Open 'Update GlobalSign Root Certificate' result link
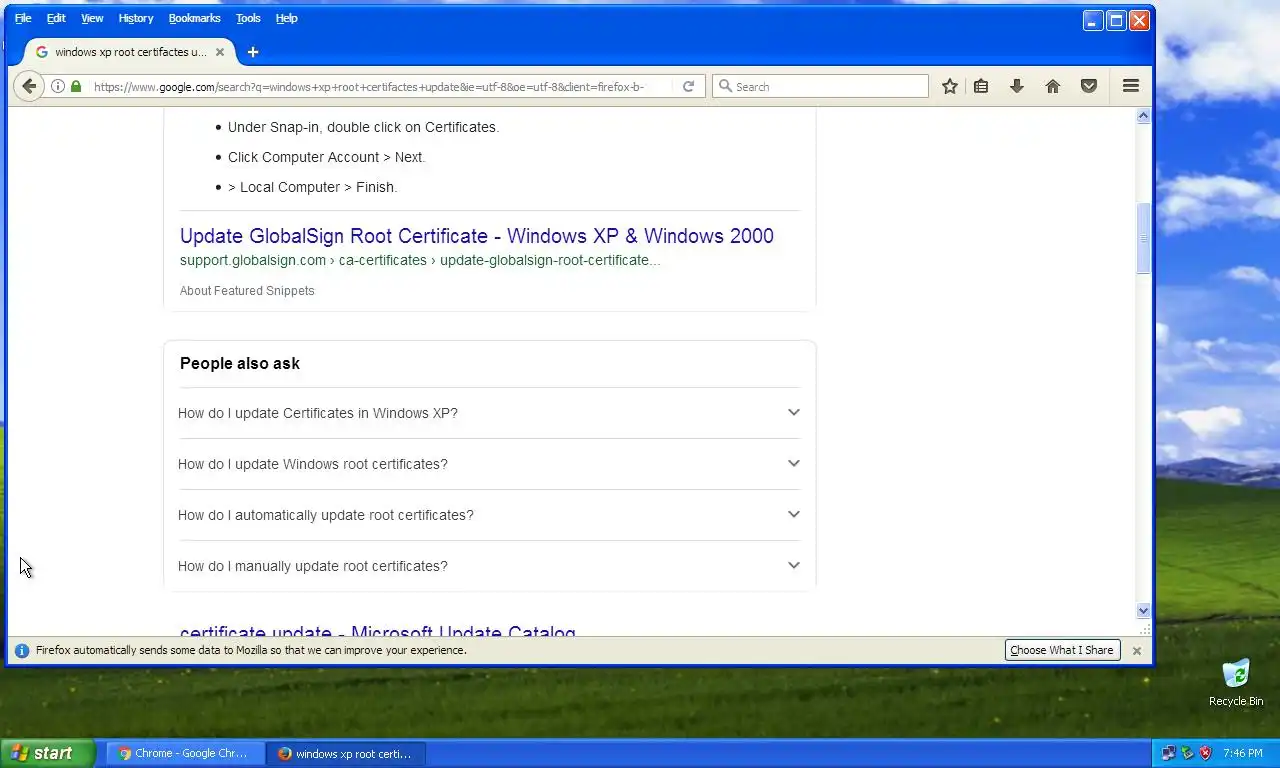 pyautogui.click(x=476, y=236)
